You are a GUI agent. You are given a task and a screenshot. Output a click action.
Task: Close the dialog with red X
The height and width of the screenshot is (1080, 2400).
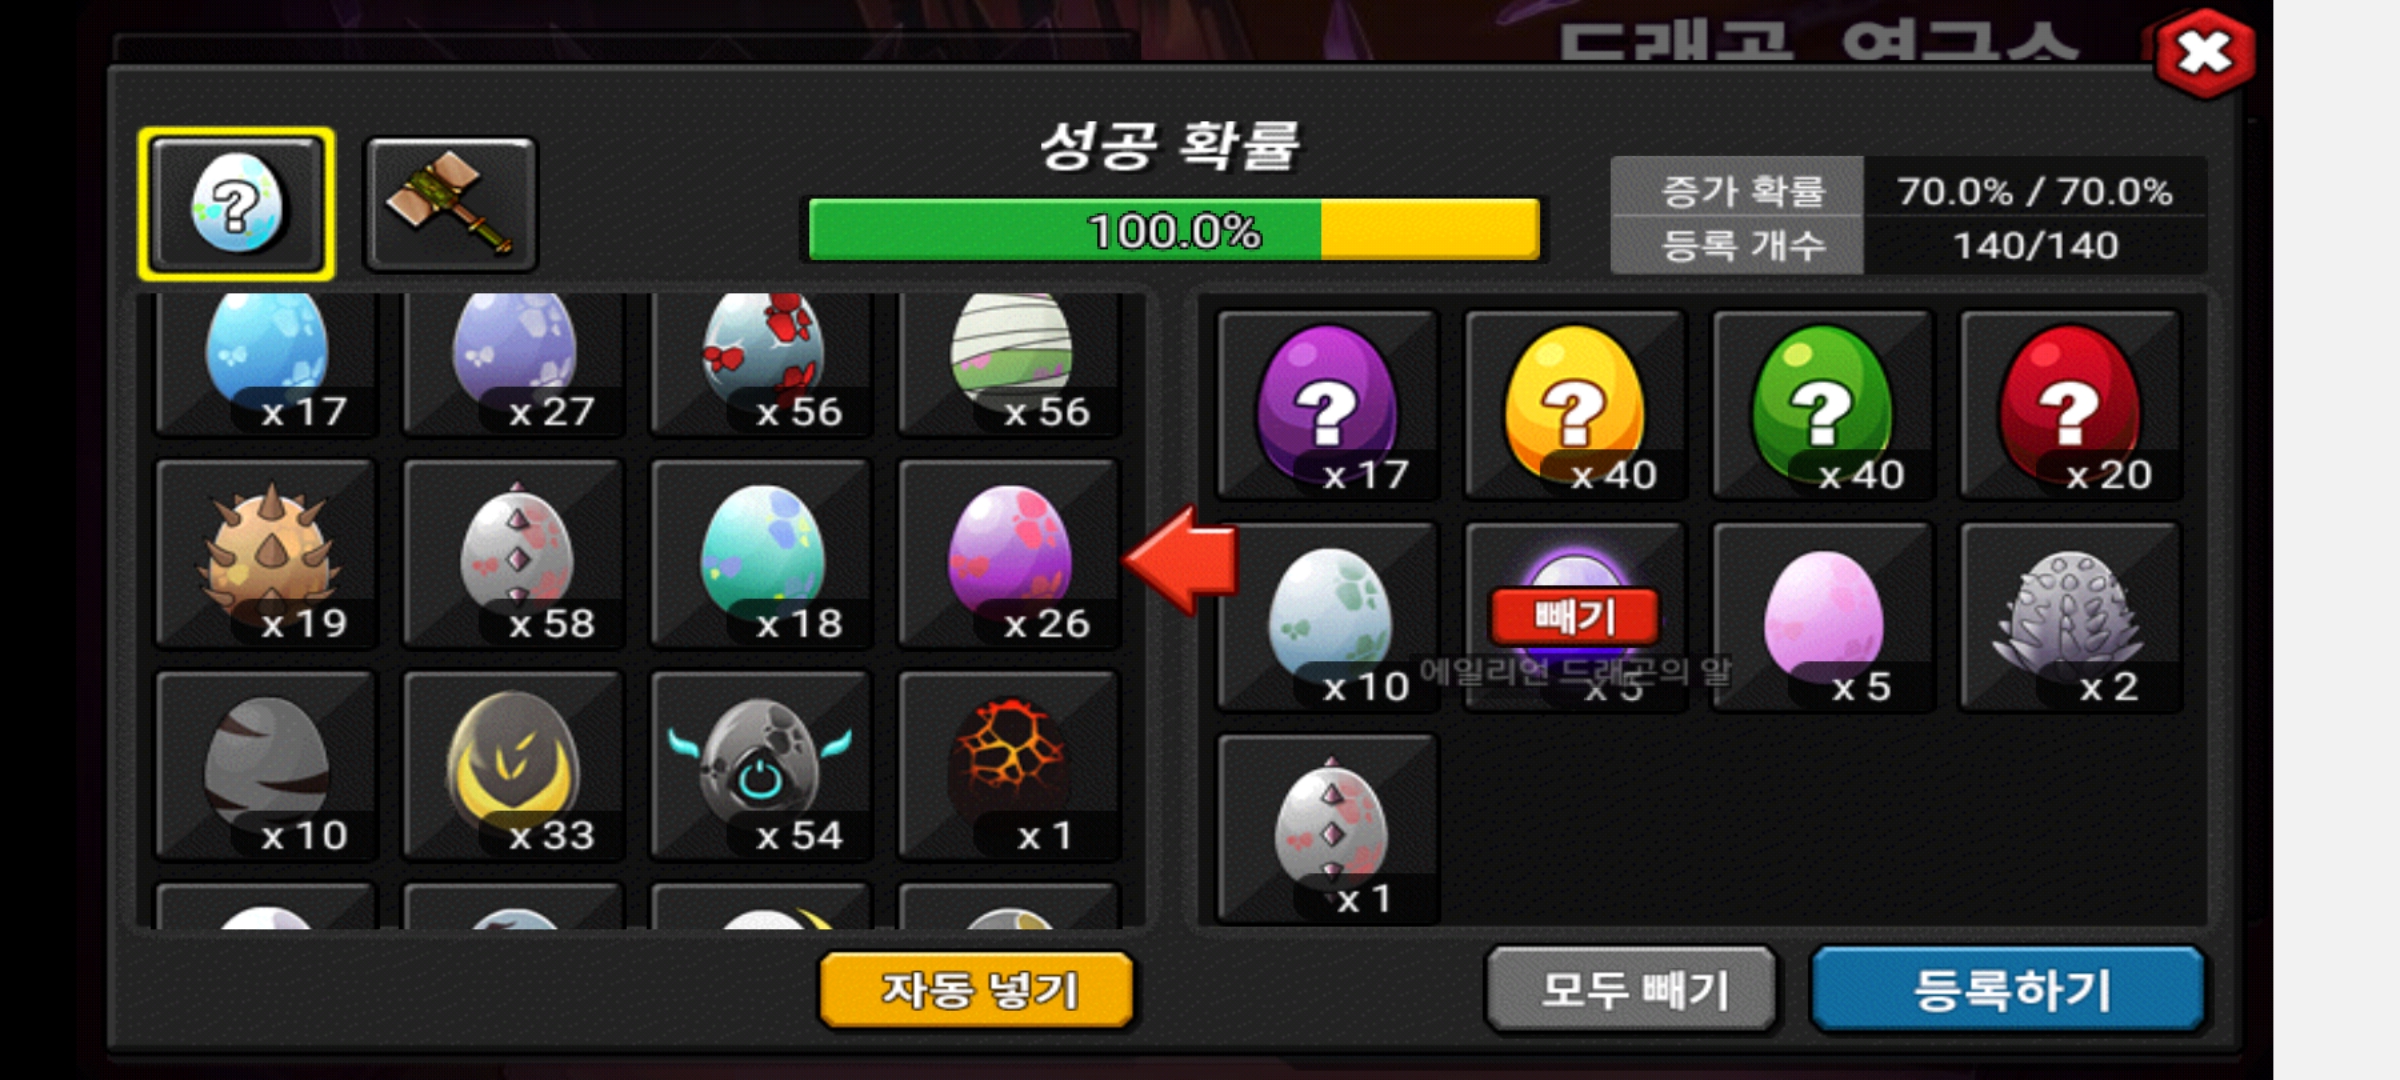pos(2204,53)
